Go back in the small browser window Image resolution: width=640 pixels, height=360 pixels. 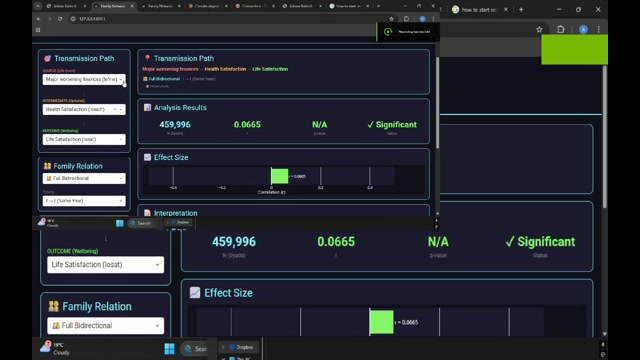coord(38,19)
